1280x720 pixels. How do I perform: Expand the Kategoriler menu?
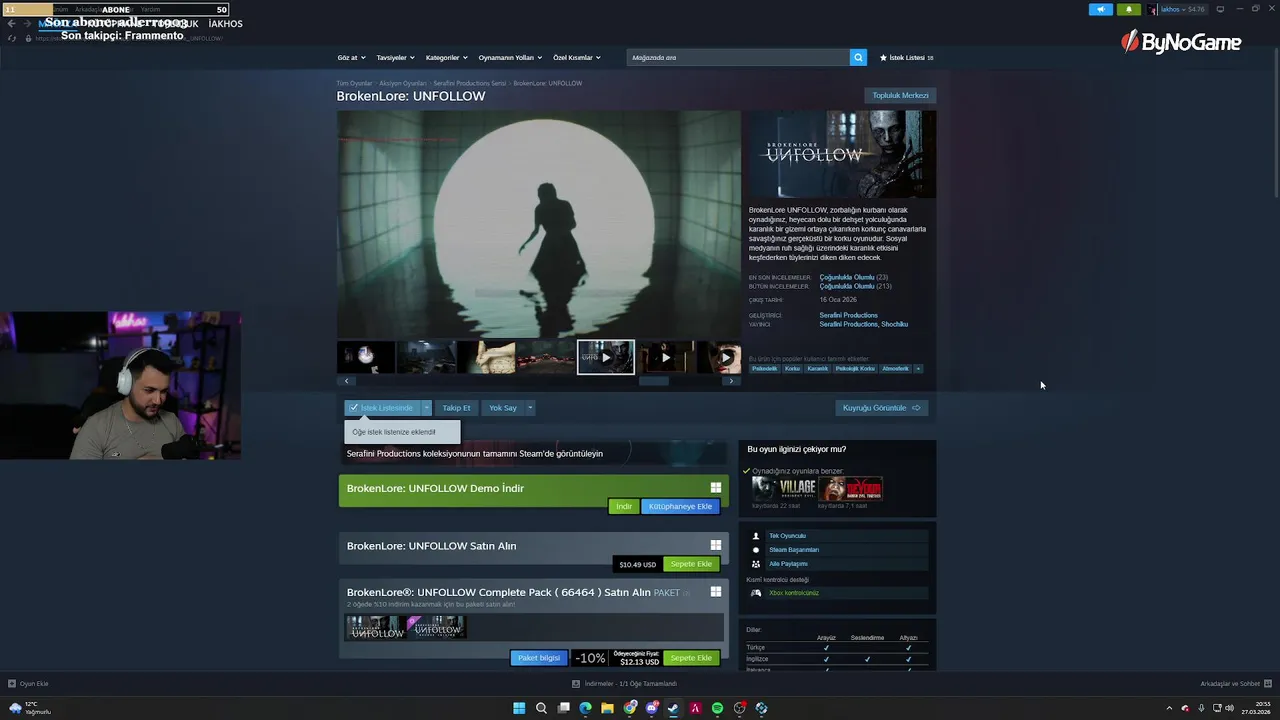446,57
